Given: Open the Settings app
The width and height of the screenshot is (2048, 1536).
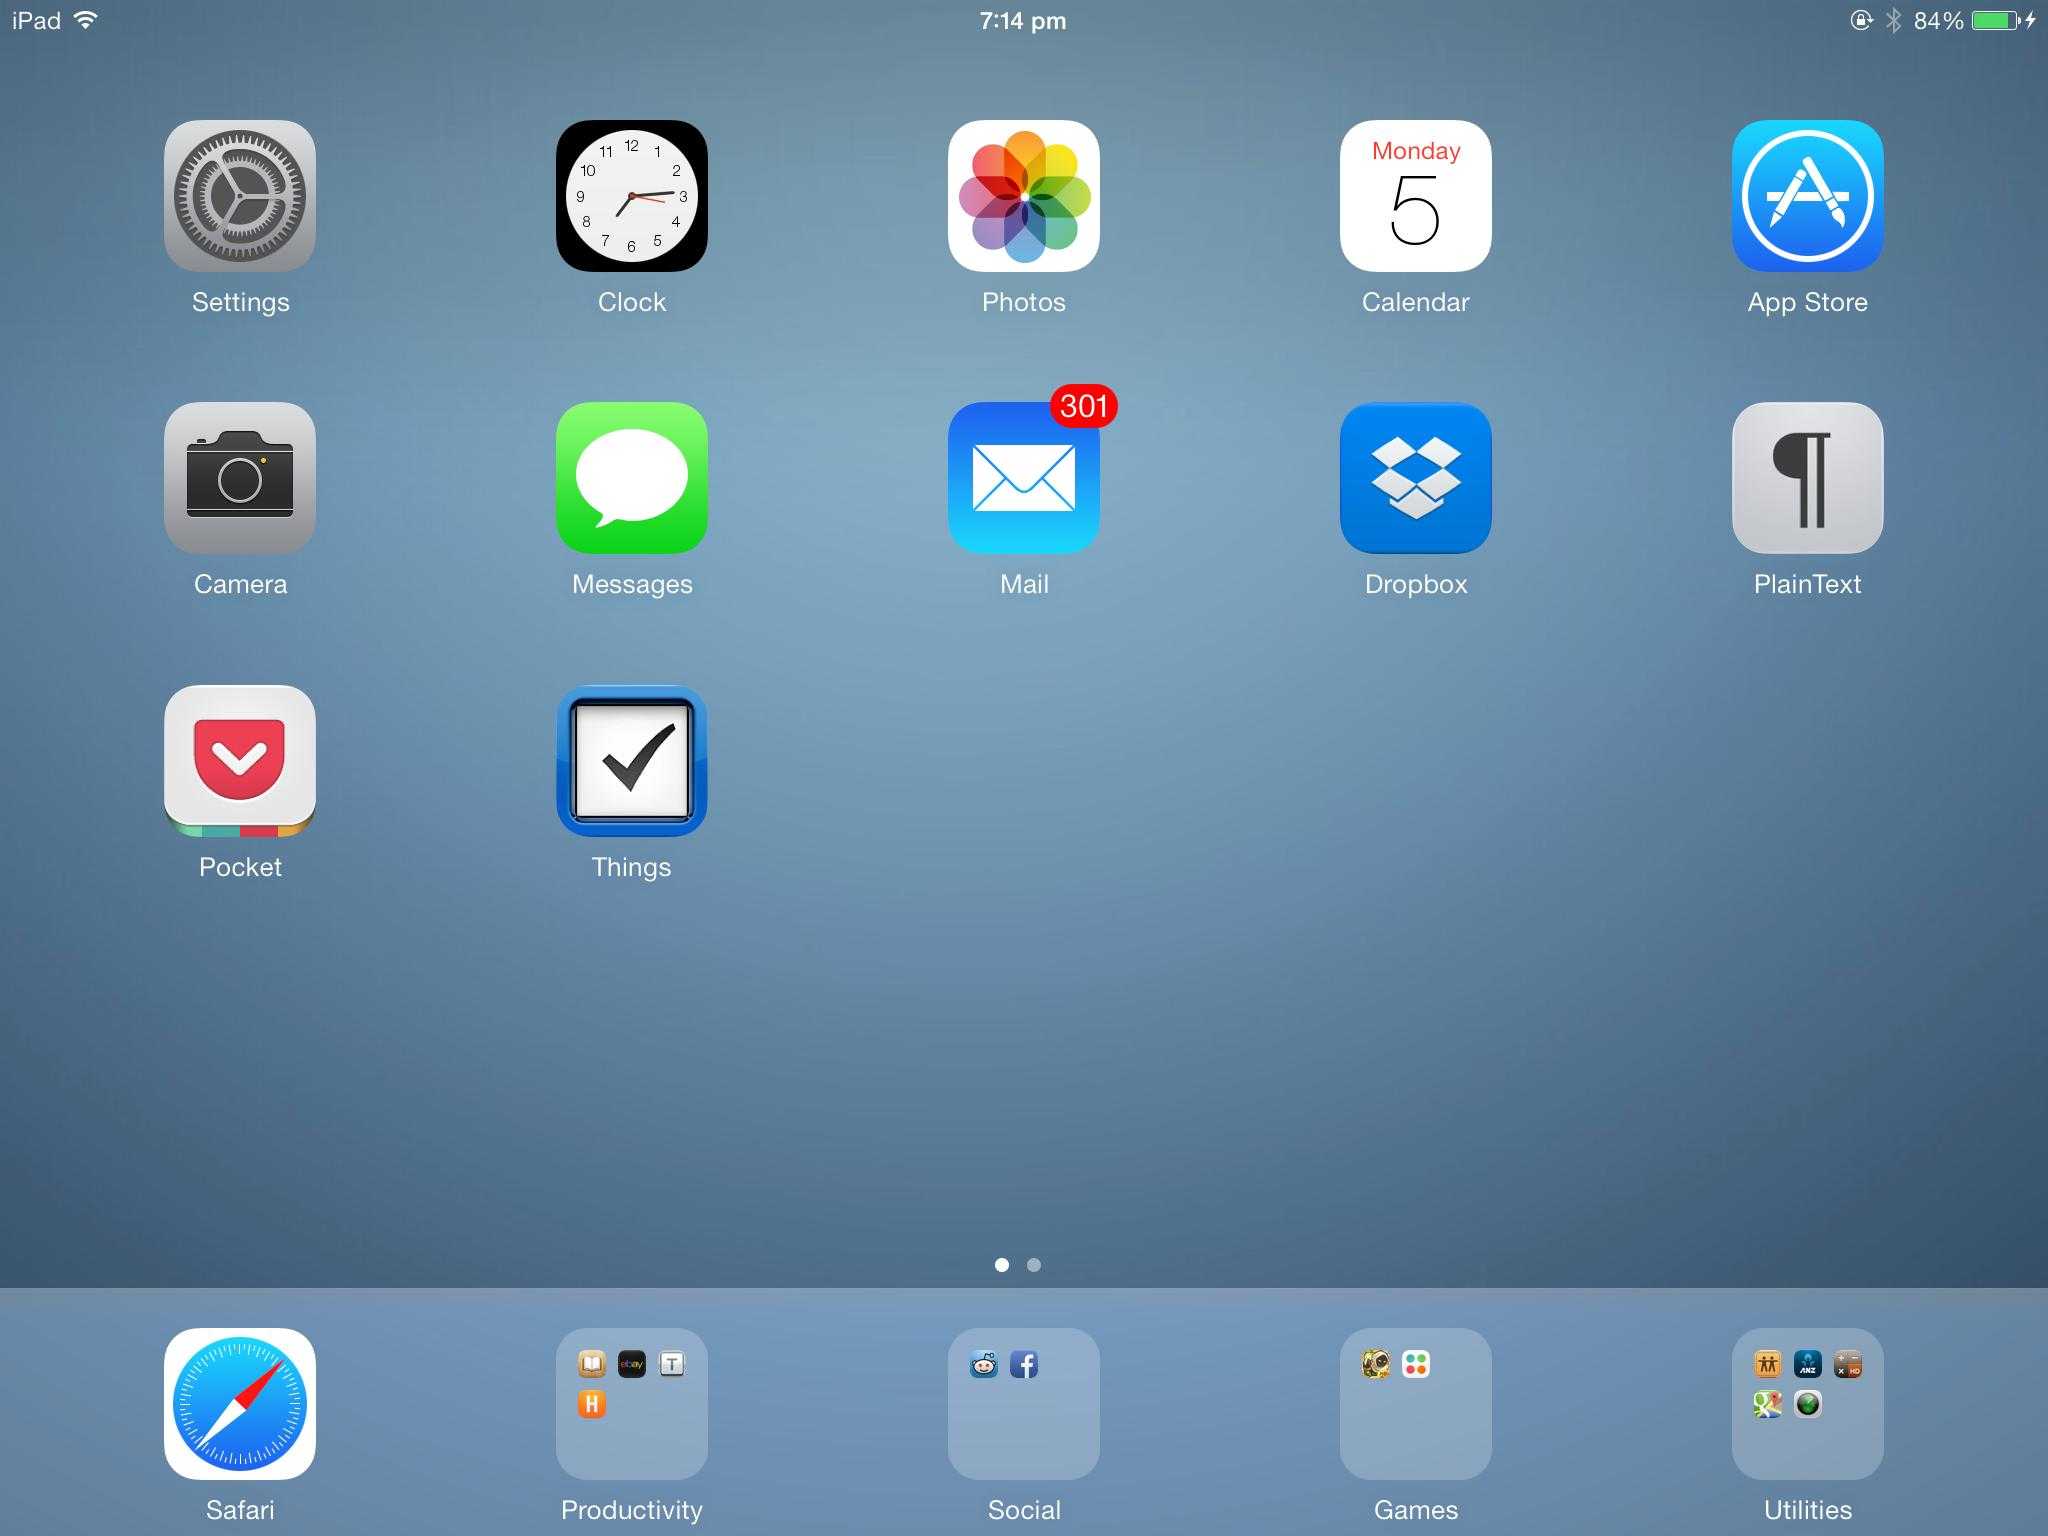Looking at the screenshot, I should pyautogui.click(x=240, y=197).
